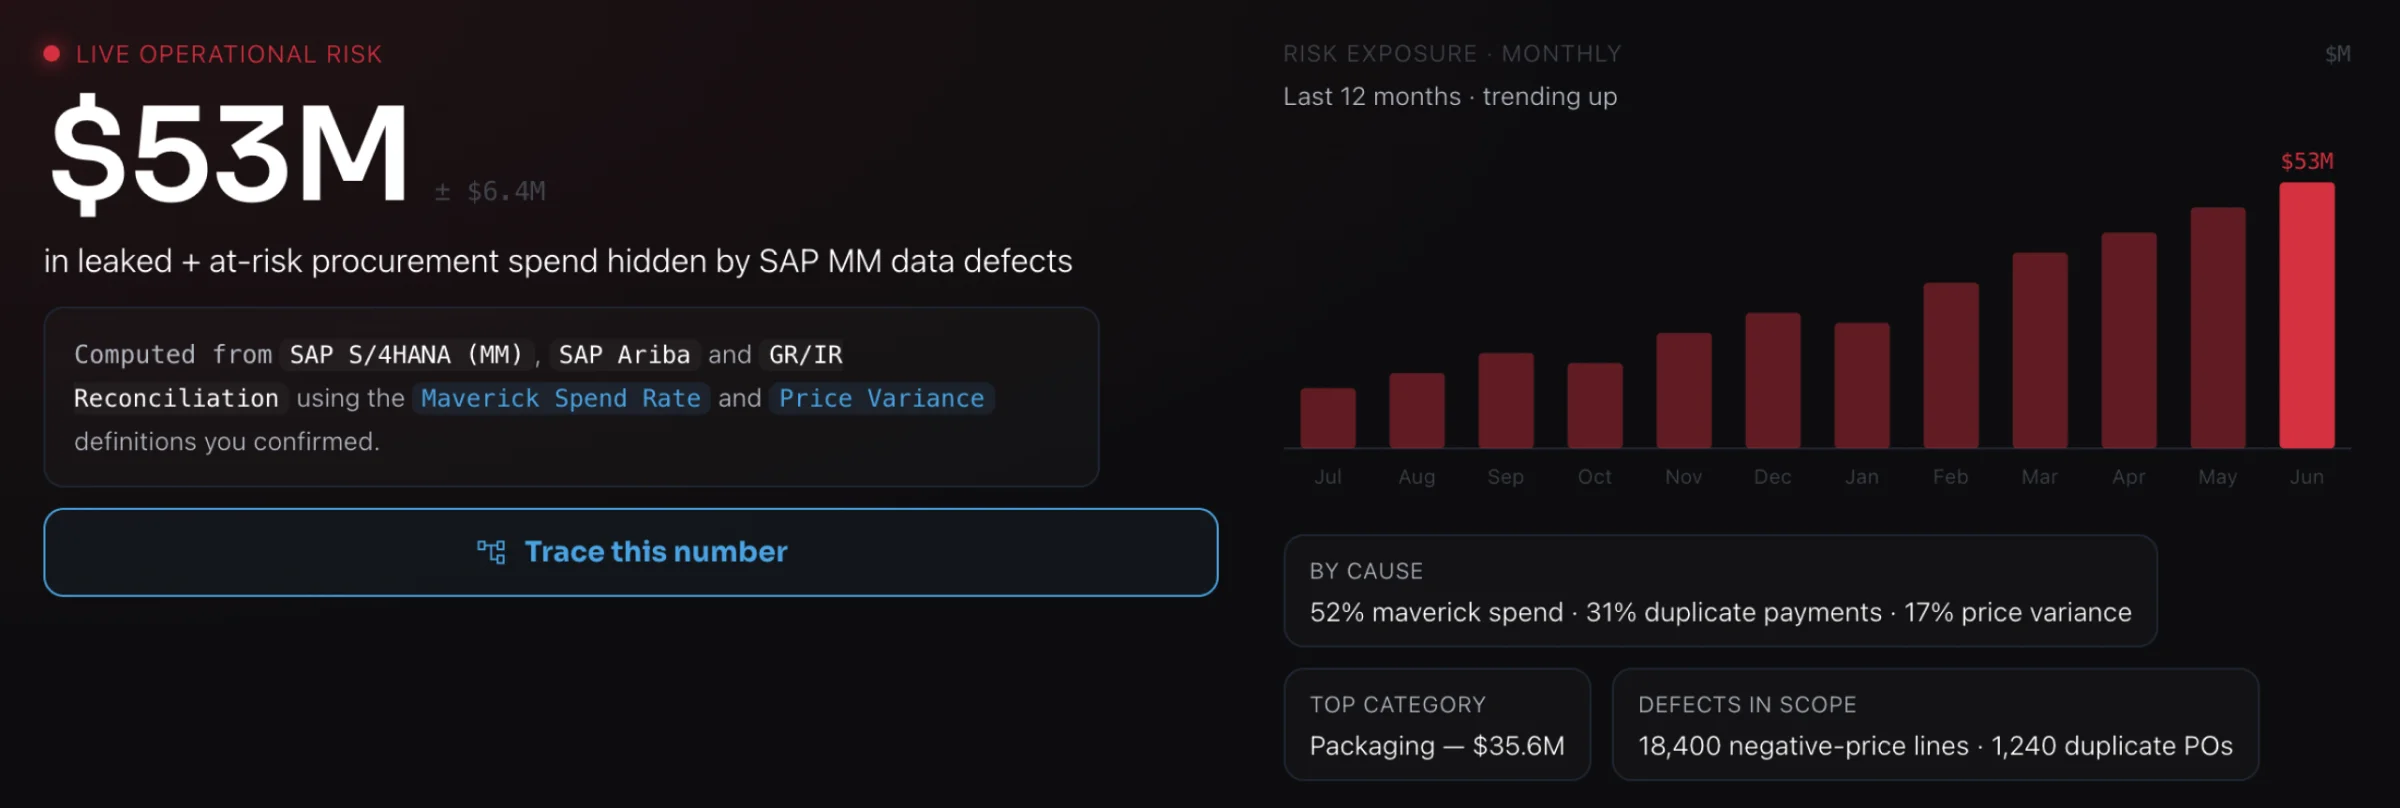Click the trace tree icon beside Trace this number

(491, 552)
